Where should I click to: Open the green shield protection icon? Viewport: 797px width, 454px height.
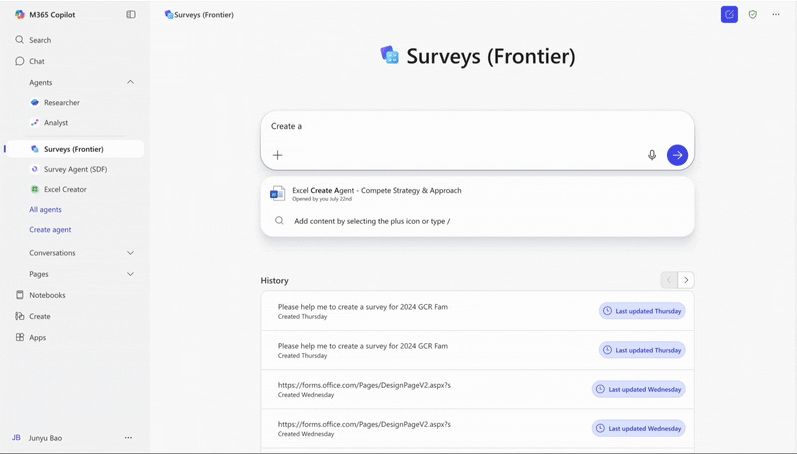(753, 14)
